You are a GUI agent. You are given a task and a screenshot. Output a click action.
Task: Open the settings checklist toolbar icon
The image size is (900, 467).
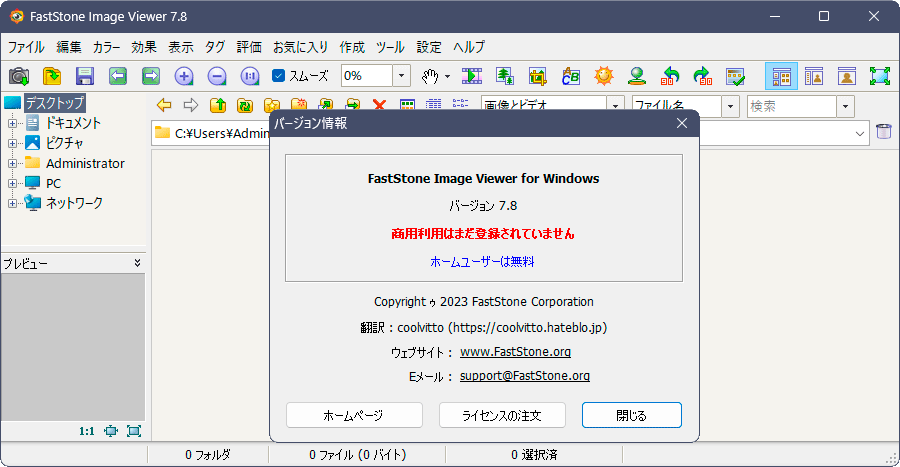735,76
